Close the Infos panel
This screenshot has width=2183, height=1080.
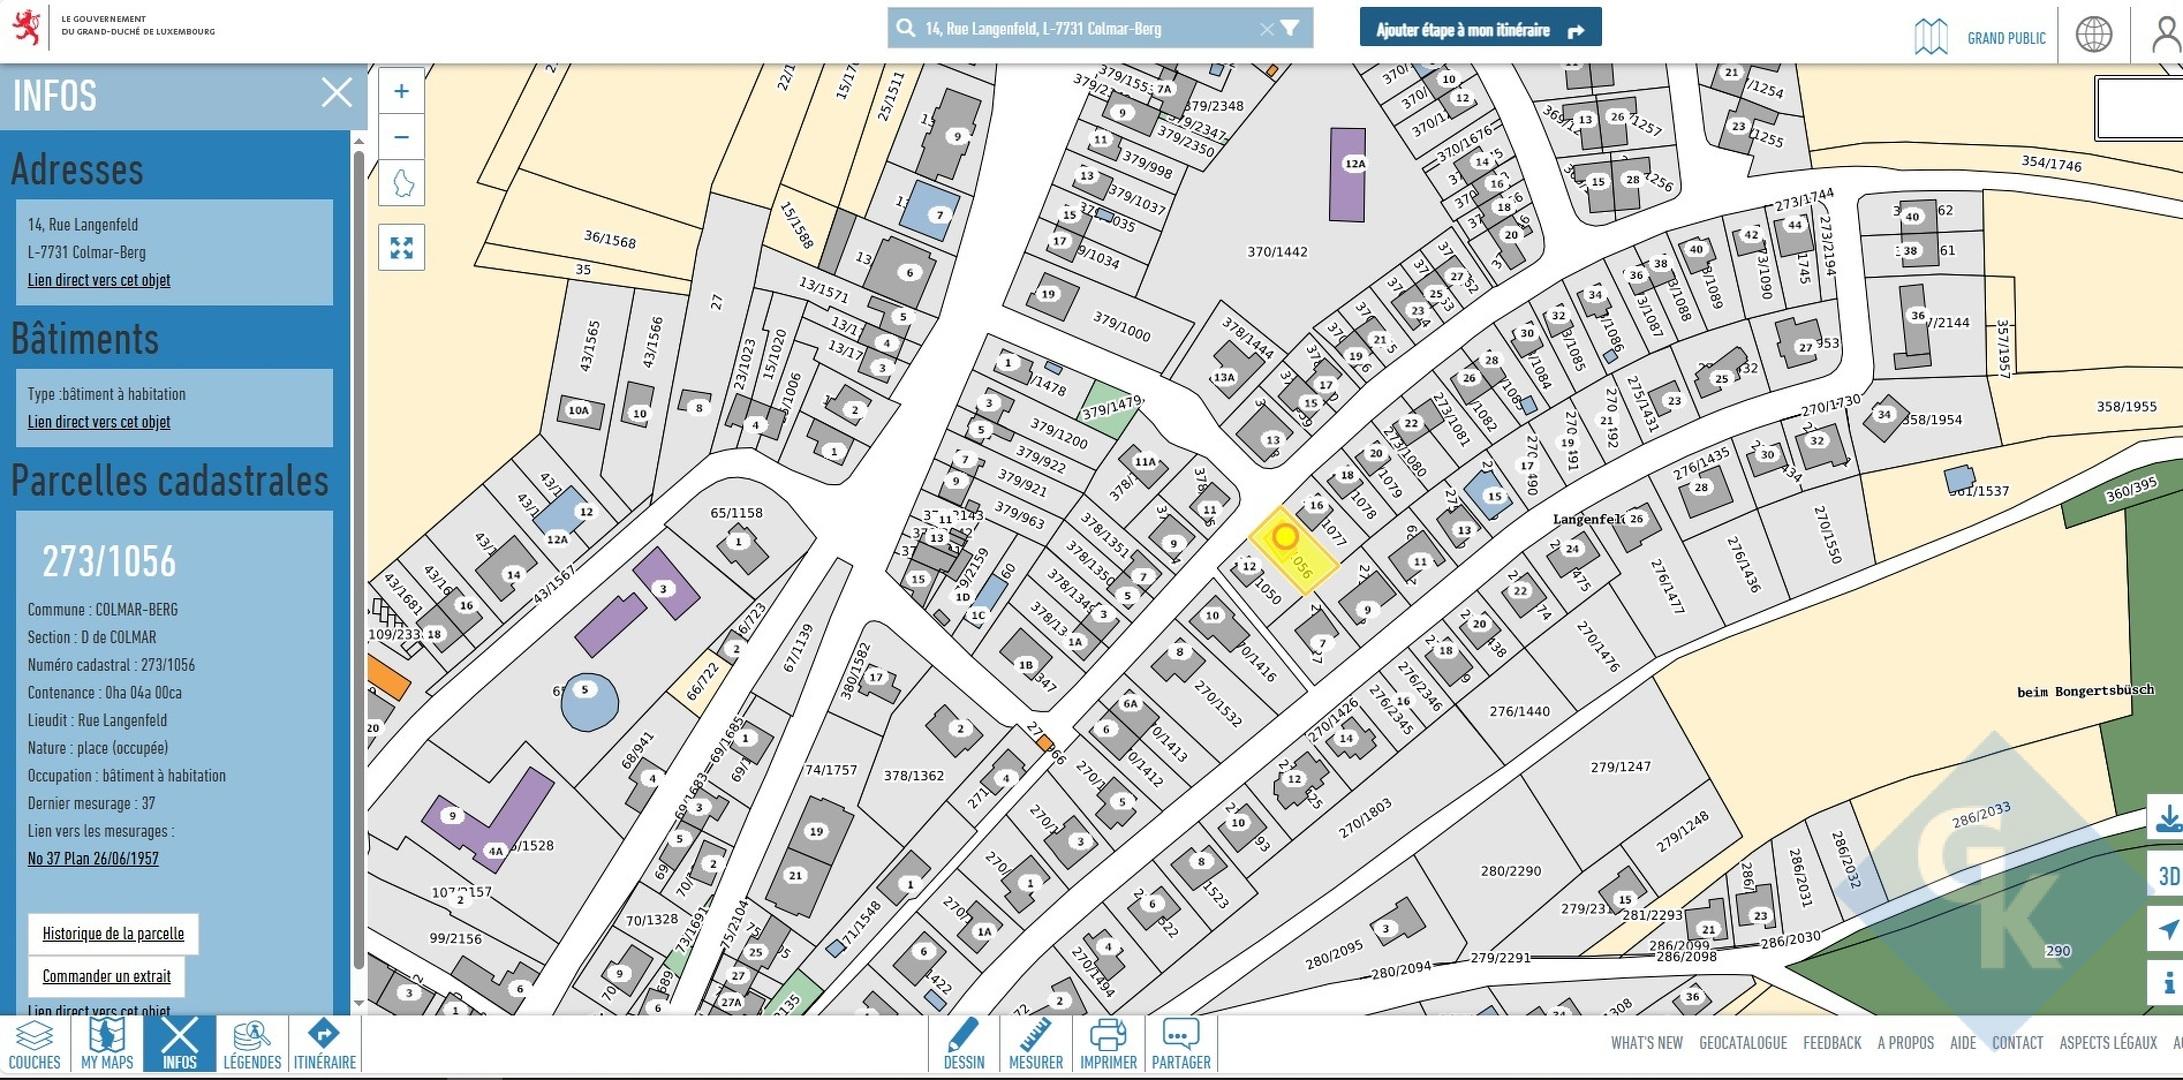[x=336, y=93]
